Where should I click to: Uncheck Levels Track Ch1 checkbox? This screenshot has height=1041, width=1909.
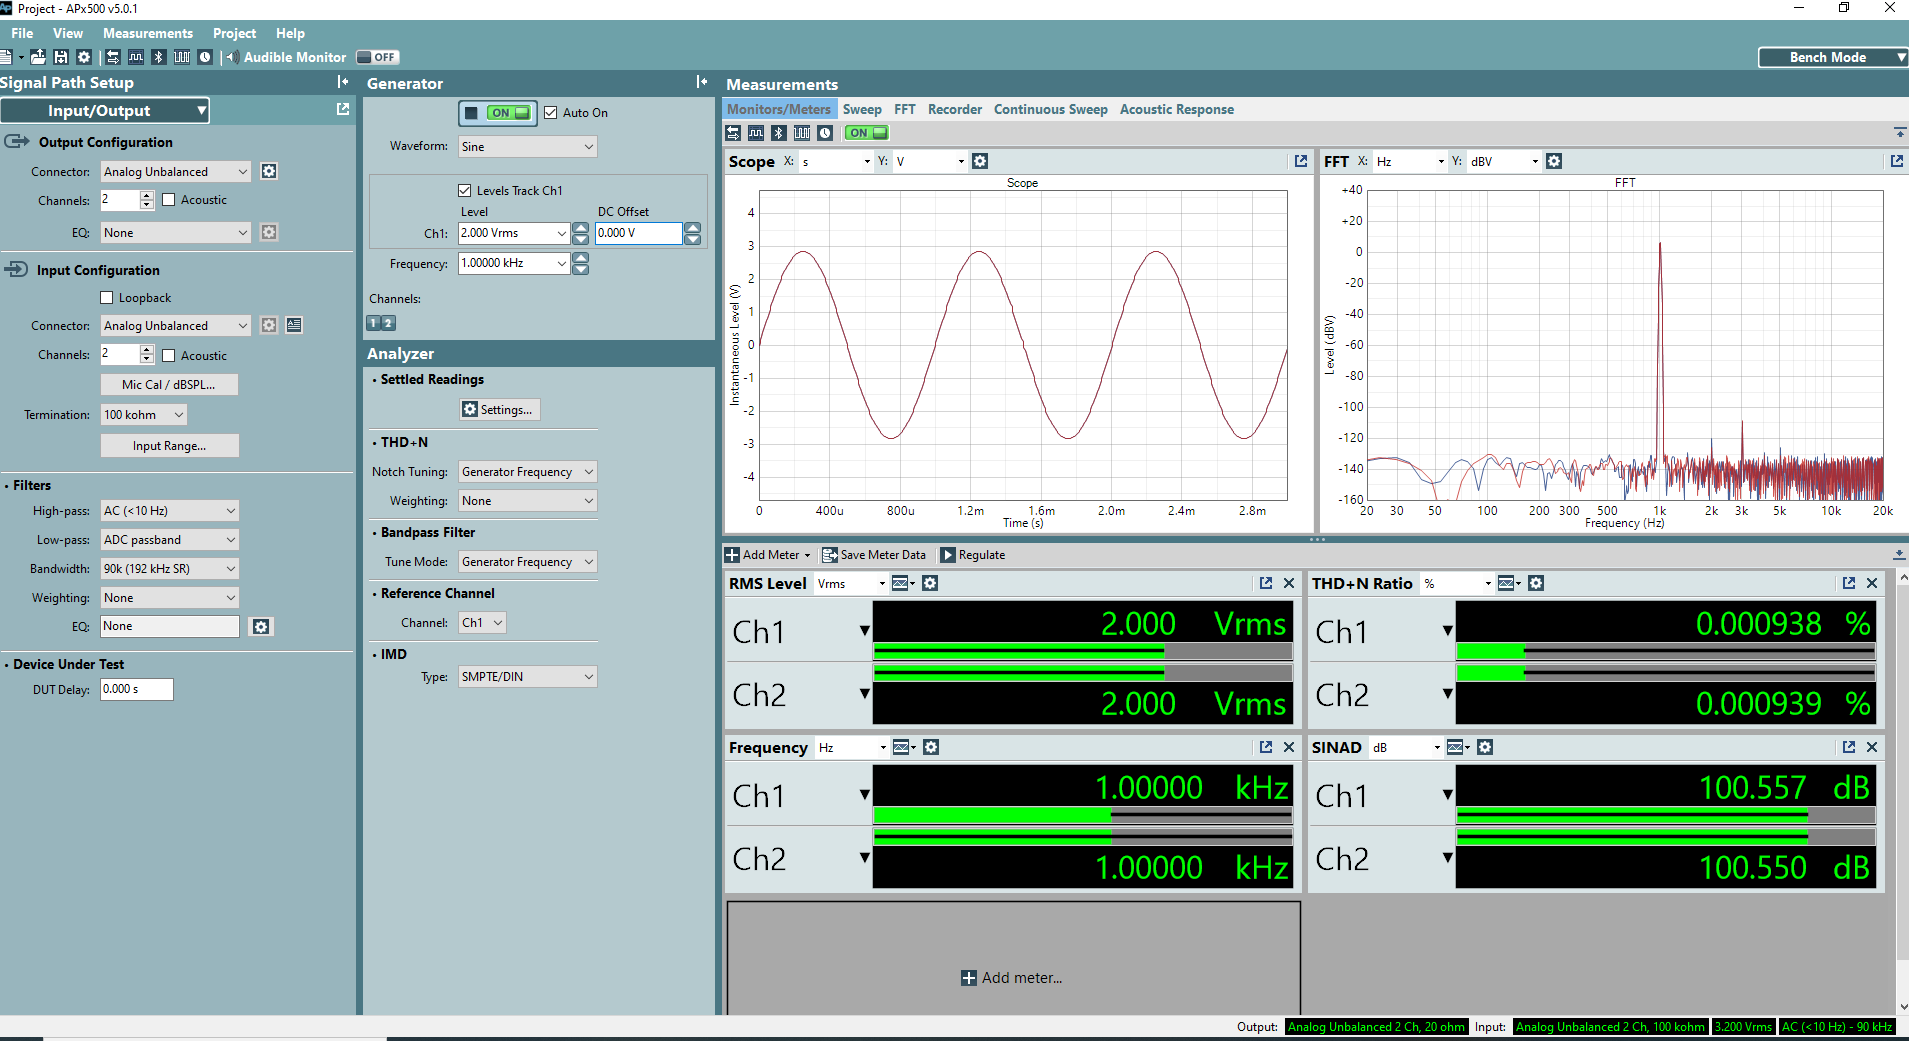(464, 190)
